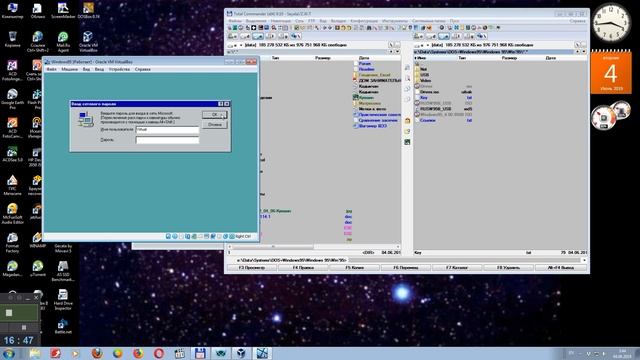This screenshot has width=640, height=360.
Task: Open the left panel directory history dropdown arrow
Action: tap(397, 52)
